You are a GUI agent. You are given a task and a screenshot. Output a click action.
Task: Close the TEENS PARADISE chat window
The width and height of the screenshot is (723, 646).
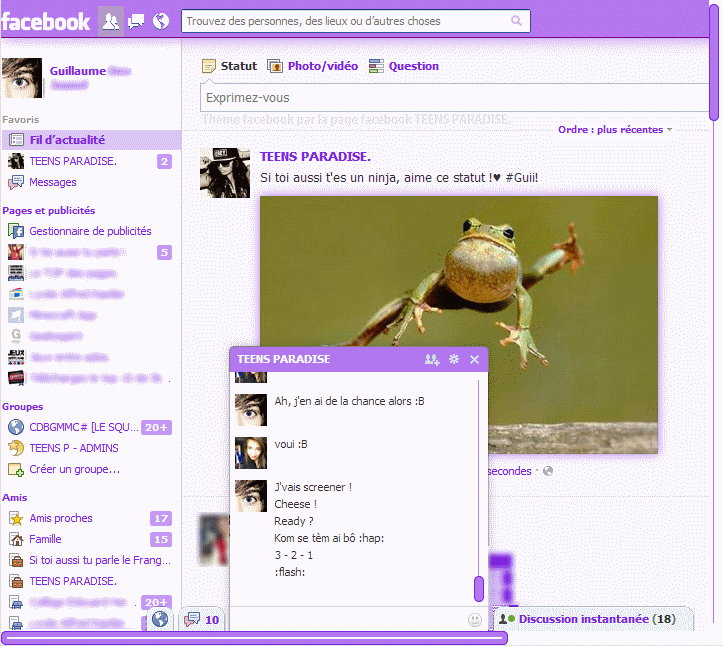click(474, 359)
